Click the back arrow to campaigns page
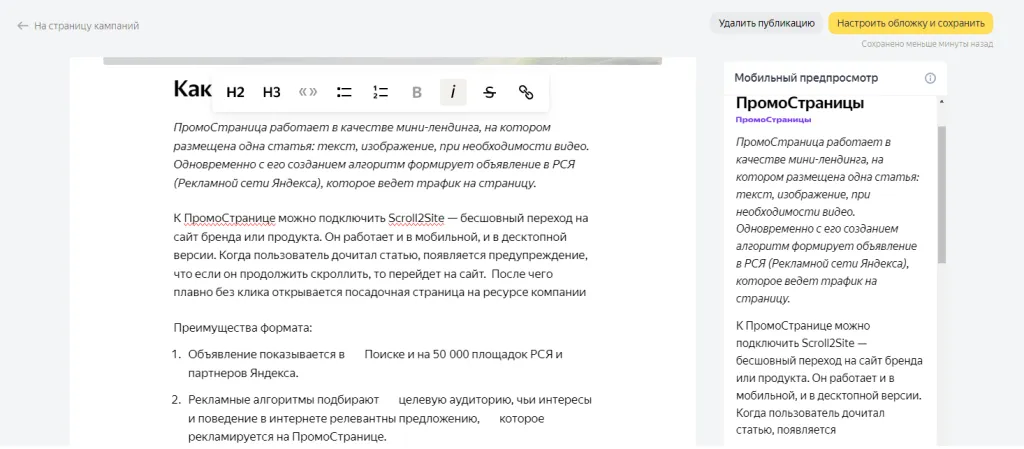1024x449 pixels. tap(23, 25)
